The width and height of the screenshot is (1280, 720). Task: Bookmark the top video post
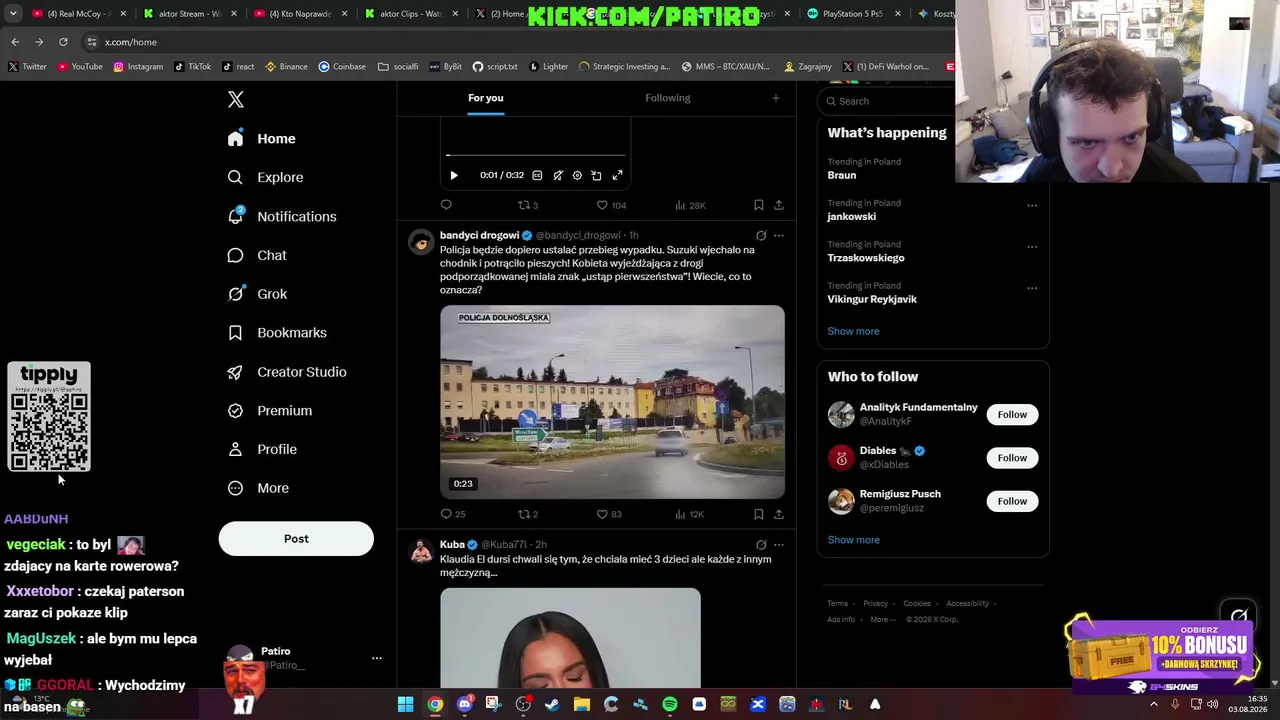pyautogui.click(x=759, y=205)
